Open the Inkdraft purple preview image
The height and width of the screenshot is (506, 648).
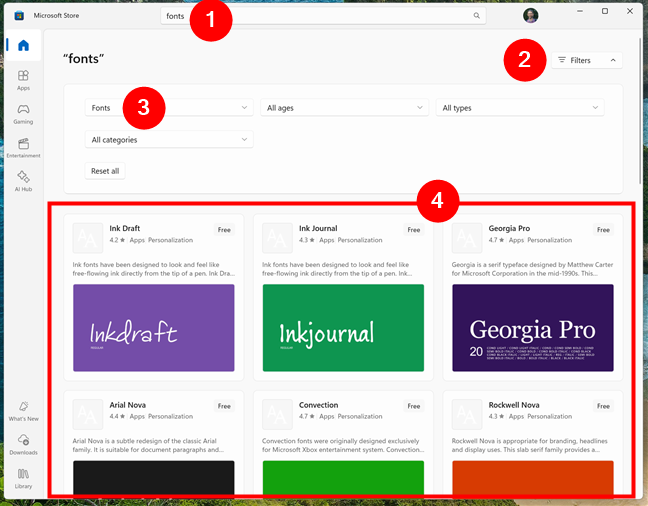(x=154, y=328)
